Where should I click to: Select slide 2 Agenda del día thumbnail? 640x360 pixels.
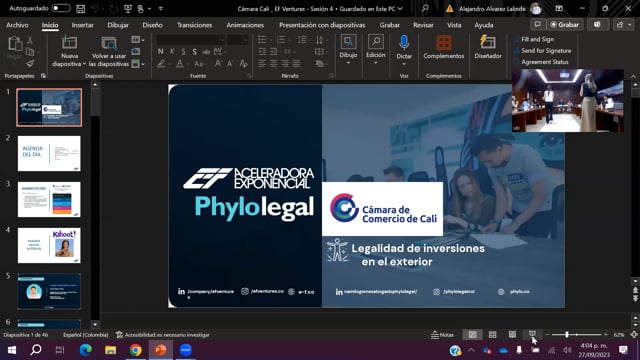coord(49,153)
